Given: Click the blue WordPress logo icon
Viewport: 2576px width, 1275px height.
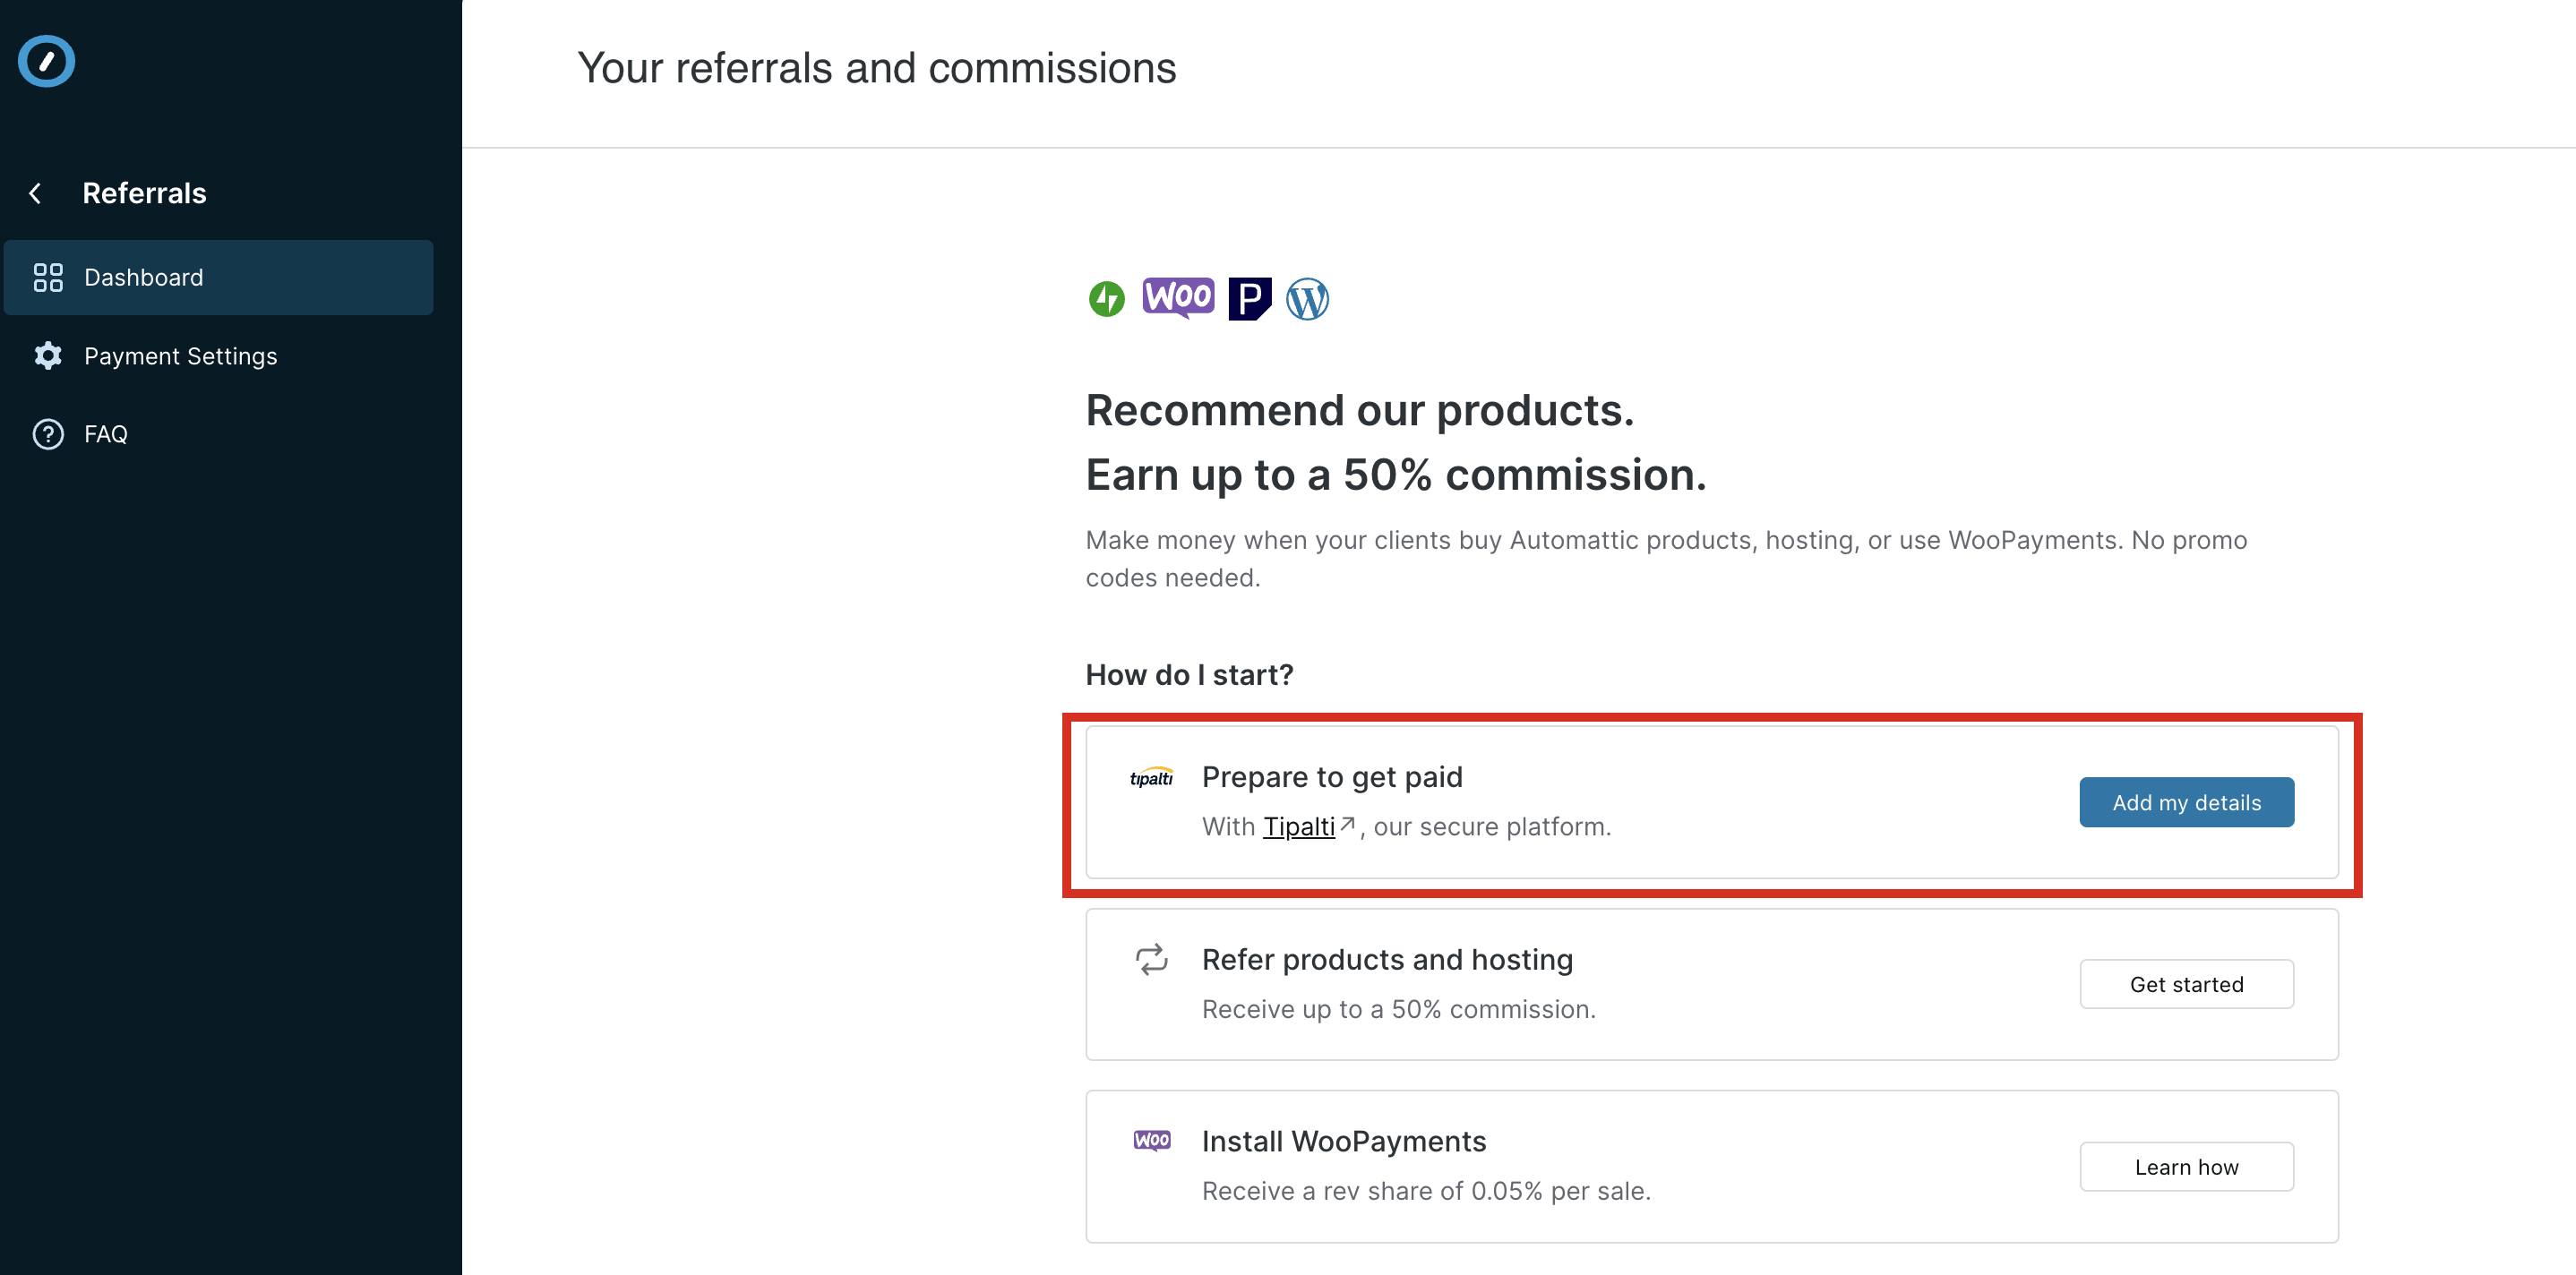Looking at the screenshot, I should (1307, 298).
